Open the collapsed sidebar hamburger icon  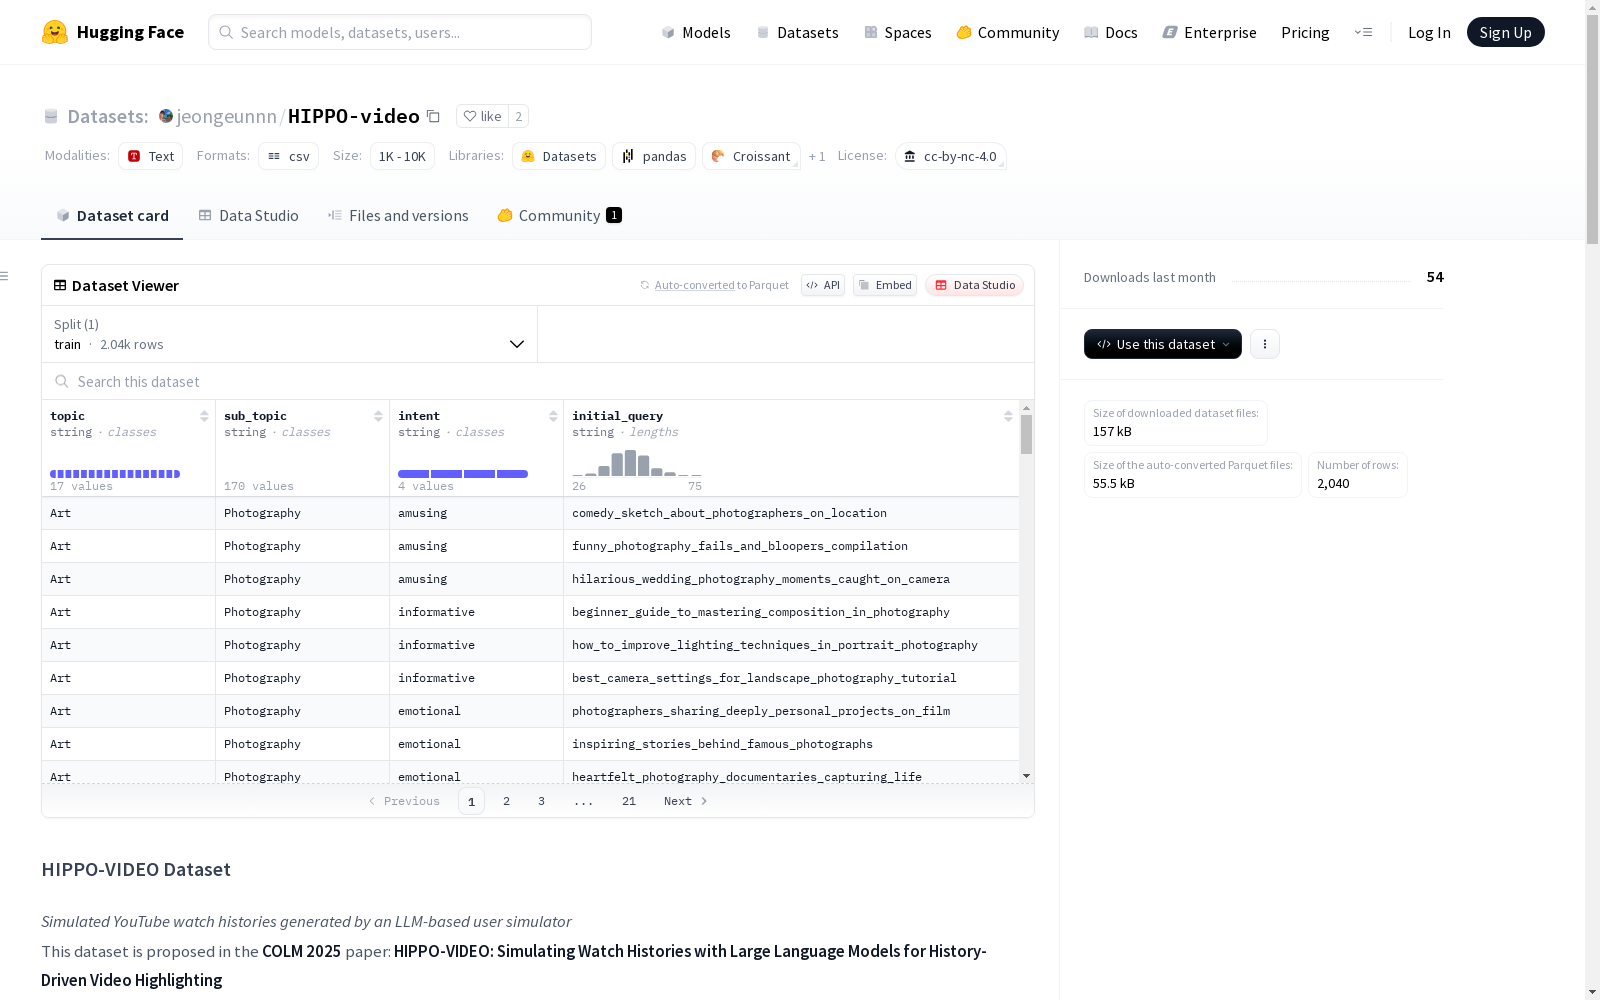coord(4,276)
